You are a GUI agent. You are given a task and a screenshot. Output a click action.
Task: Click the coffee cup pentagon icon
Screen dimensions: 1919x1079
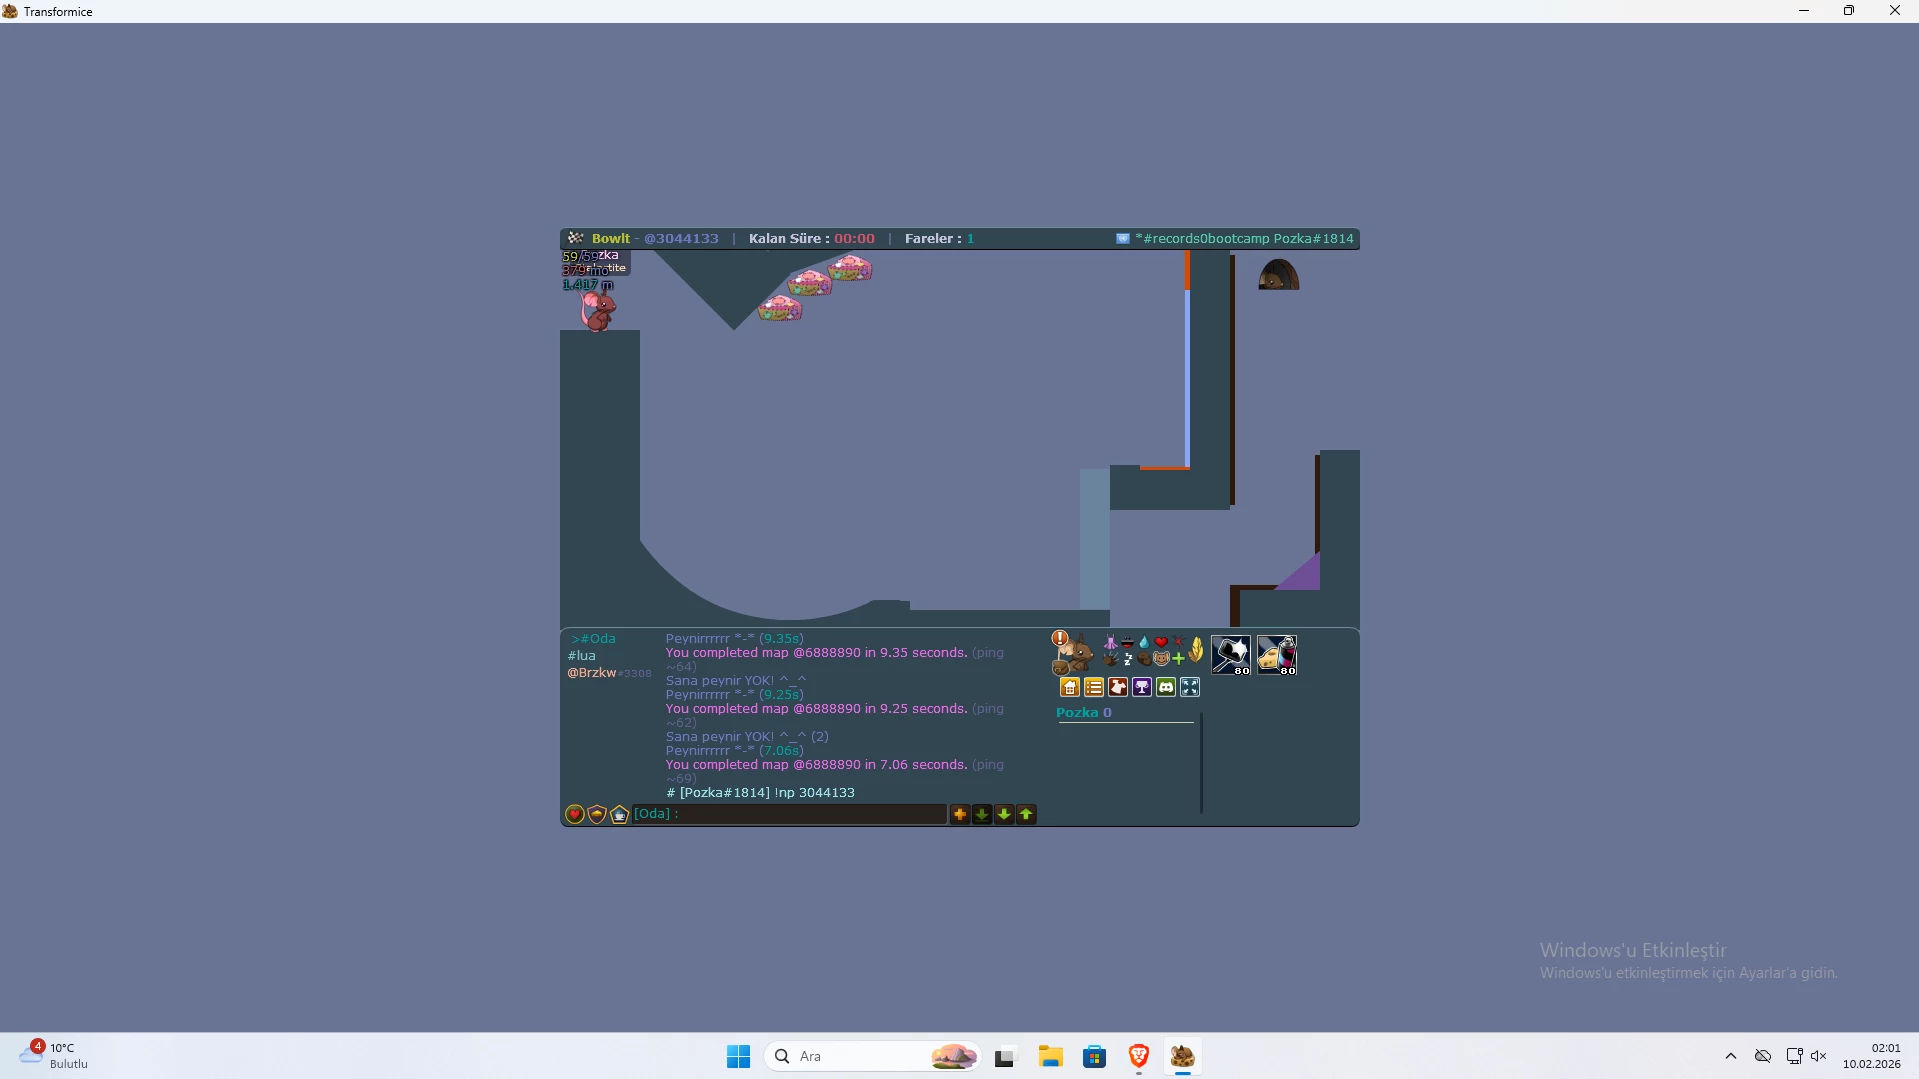tap(619, 814)
